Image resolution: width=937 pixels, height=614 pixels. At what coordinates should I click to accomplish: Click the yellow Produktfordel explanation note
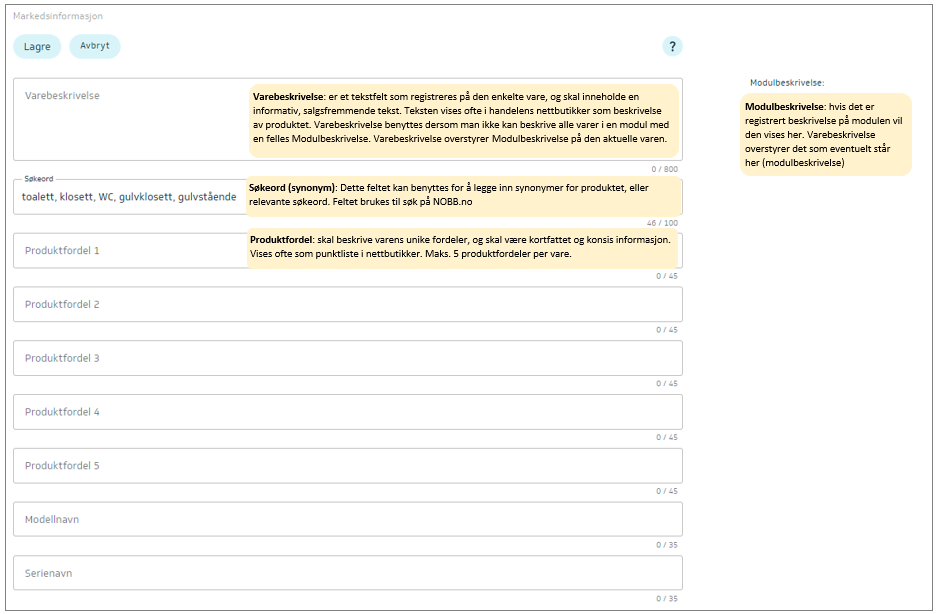click(x=464, y=248)
